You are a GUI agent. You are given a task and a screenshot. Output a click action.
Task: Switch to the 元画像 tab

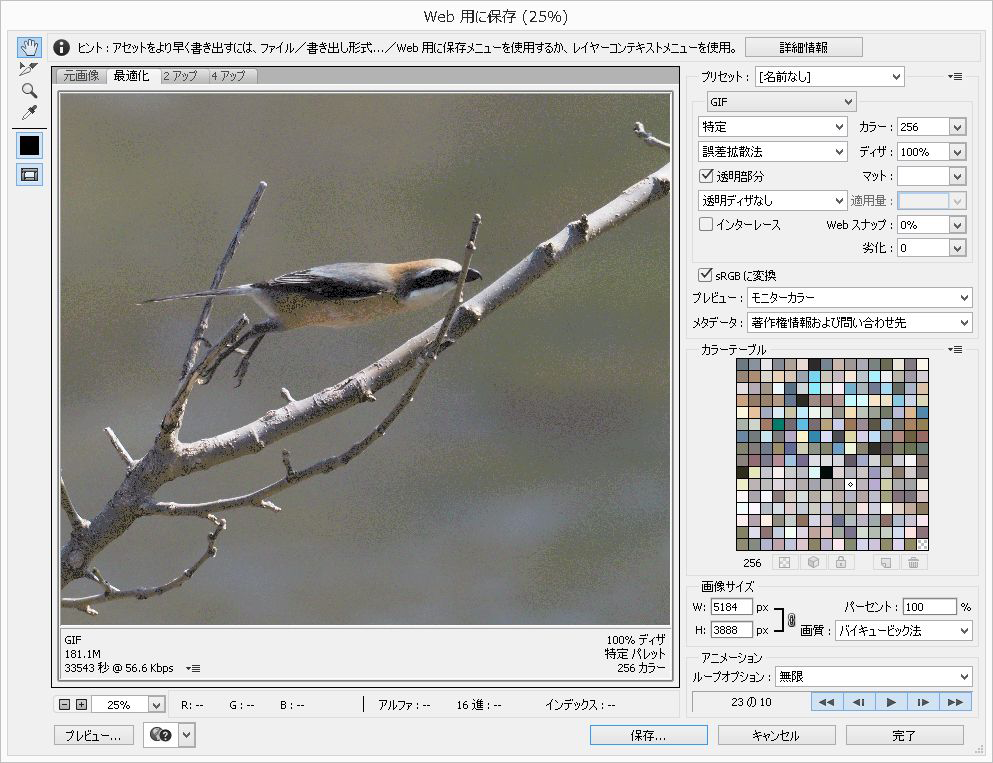[x=82, y=76]
